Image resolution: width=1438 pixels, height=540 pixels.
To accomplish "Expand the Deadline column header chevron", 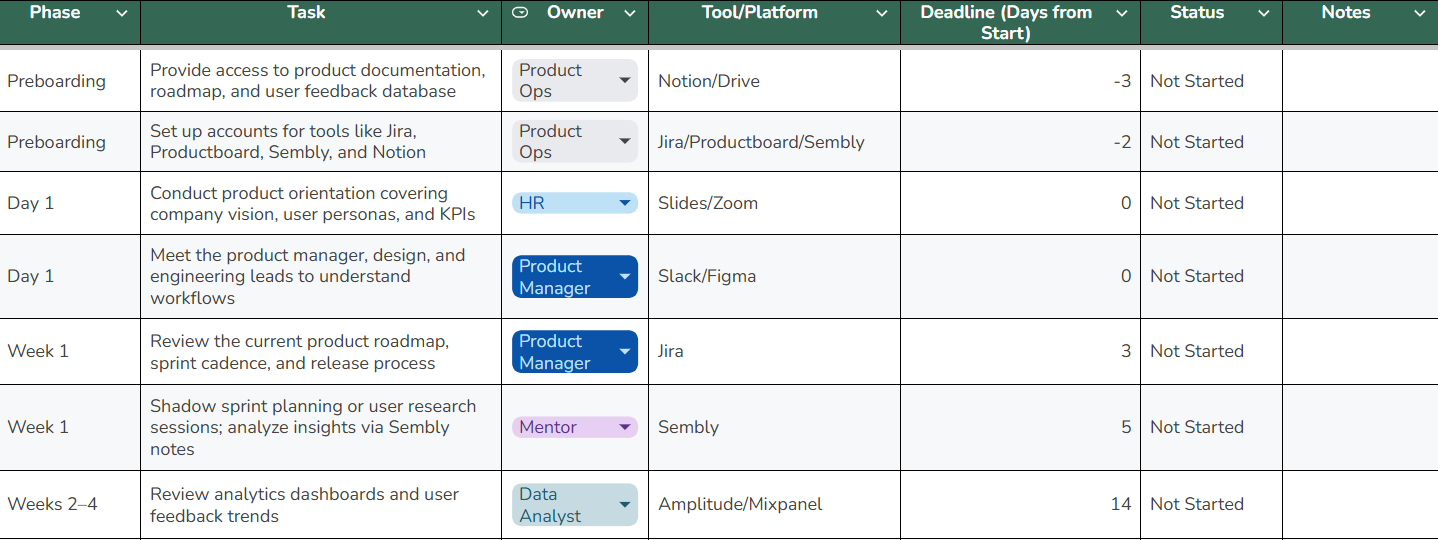I will pyautogui.click(x=1122, y=13).
